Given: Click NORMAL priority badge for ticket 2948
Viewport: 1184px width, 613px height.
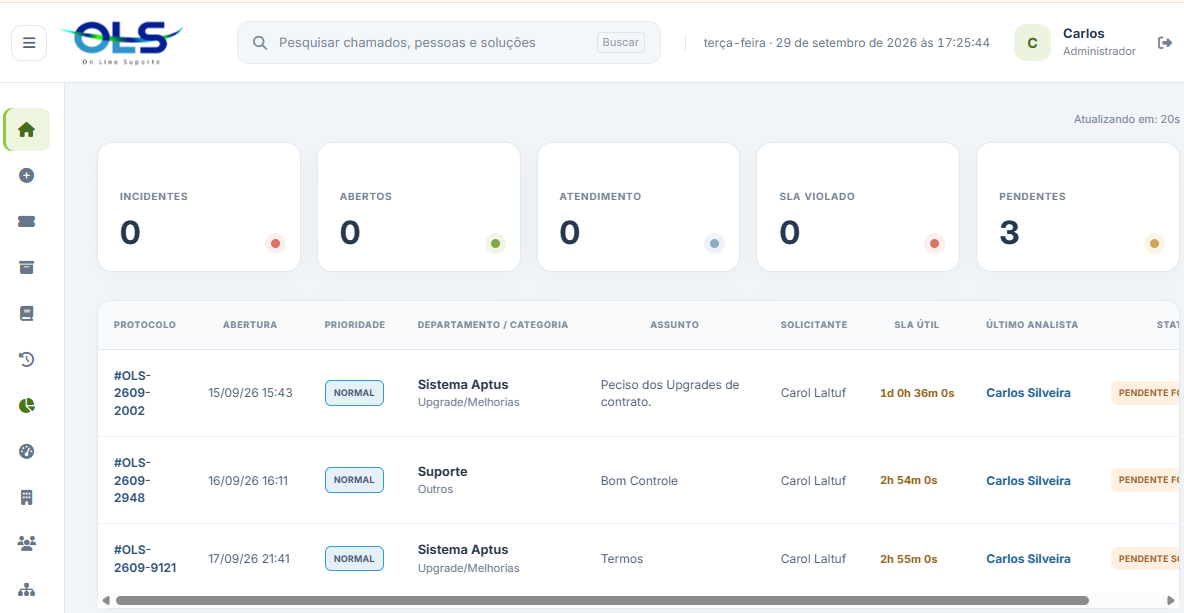Looking at the screenshot, I should (354, 480).
